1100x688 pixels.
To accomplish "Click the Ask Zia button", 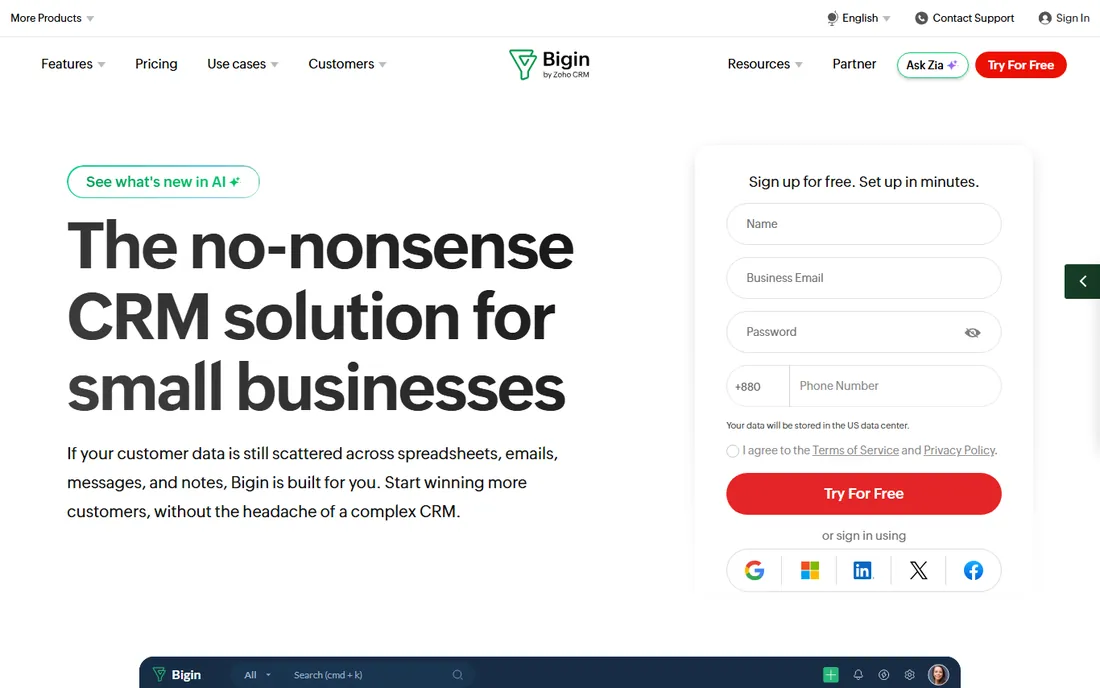I will 932,65.
